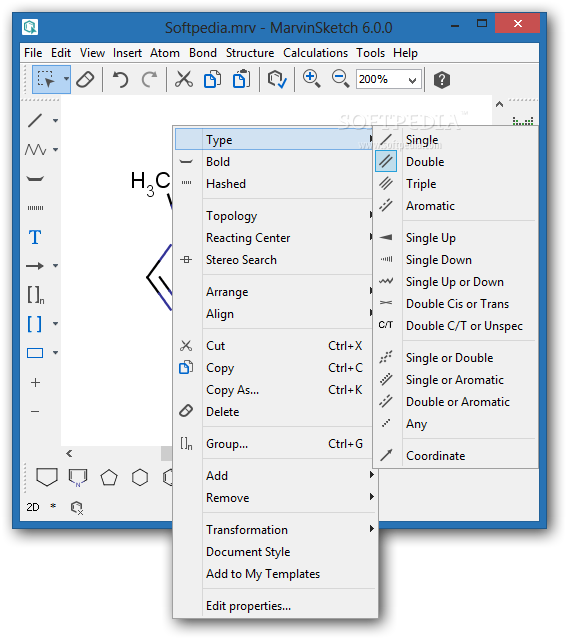567x639 pixels.
Task: Open Help question mark icon
Action: point(441,79)
